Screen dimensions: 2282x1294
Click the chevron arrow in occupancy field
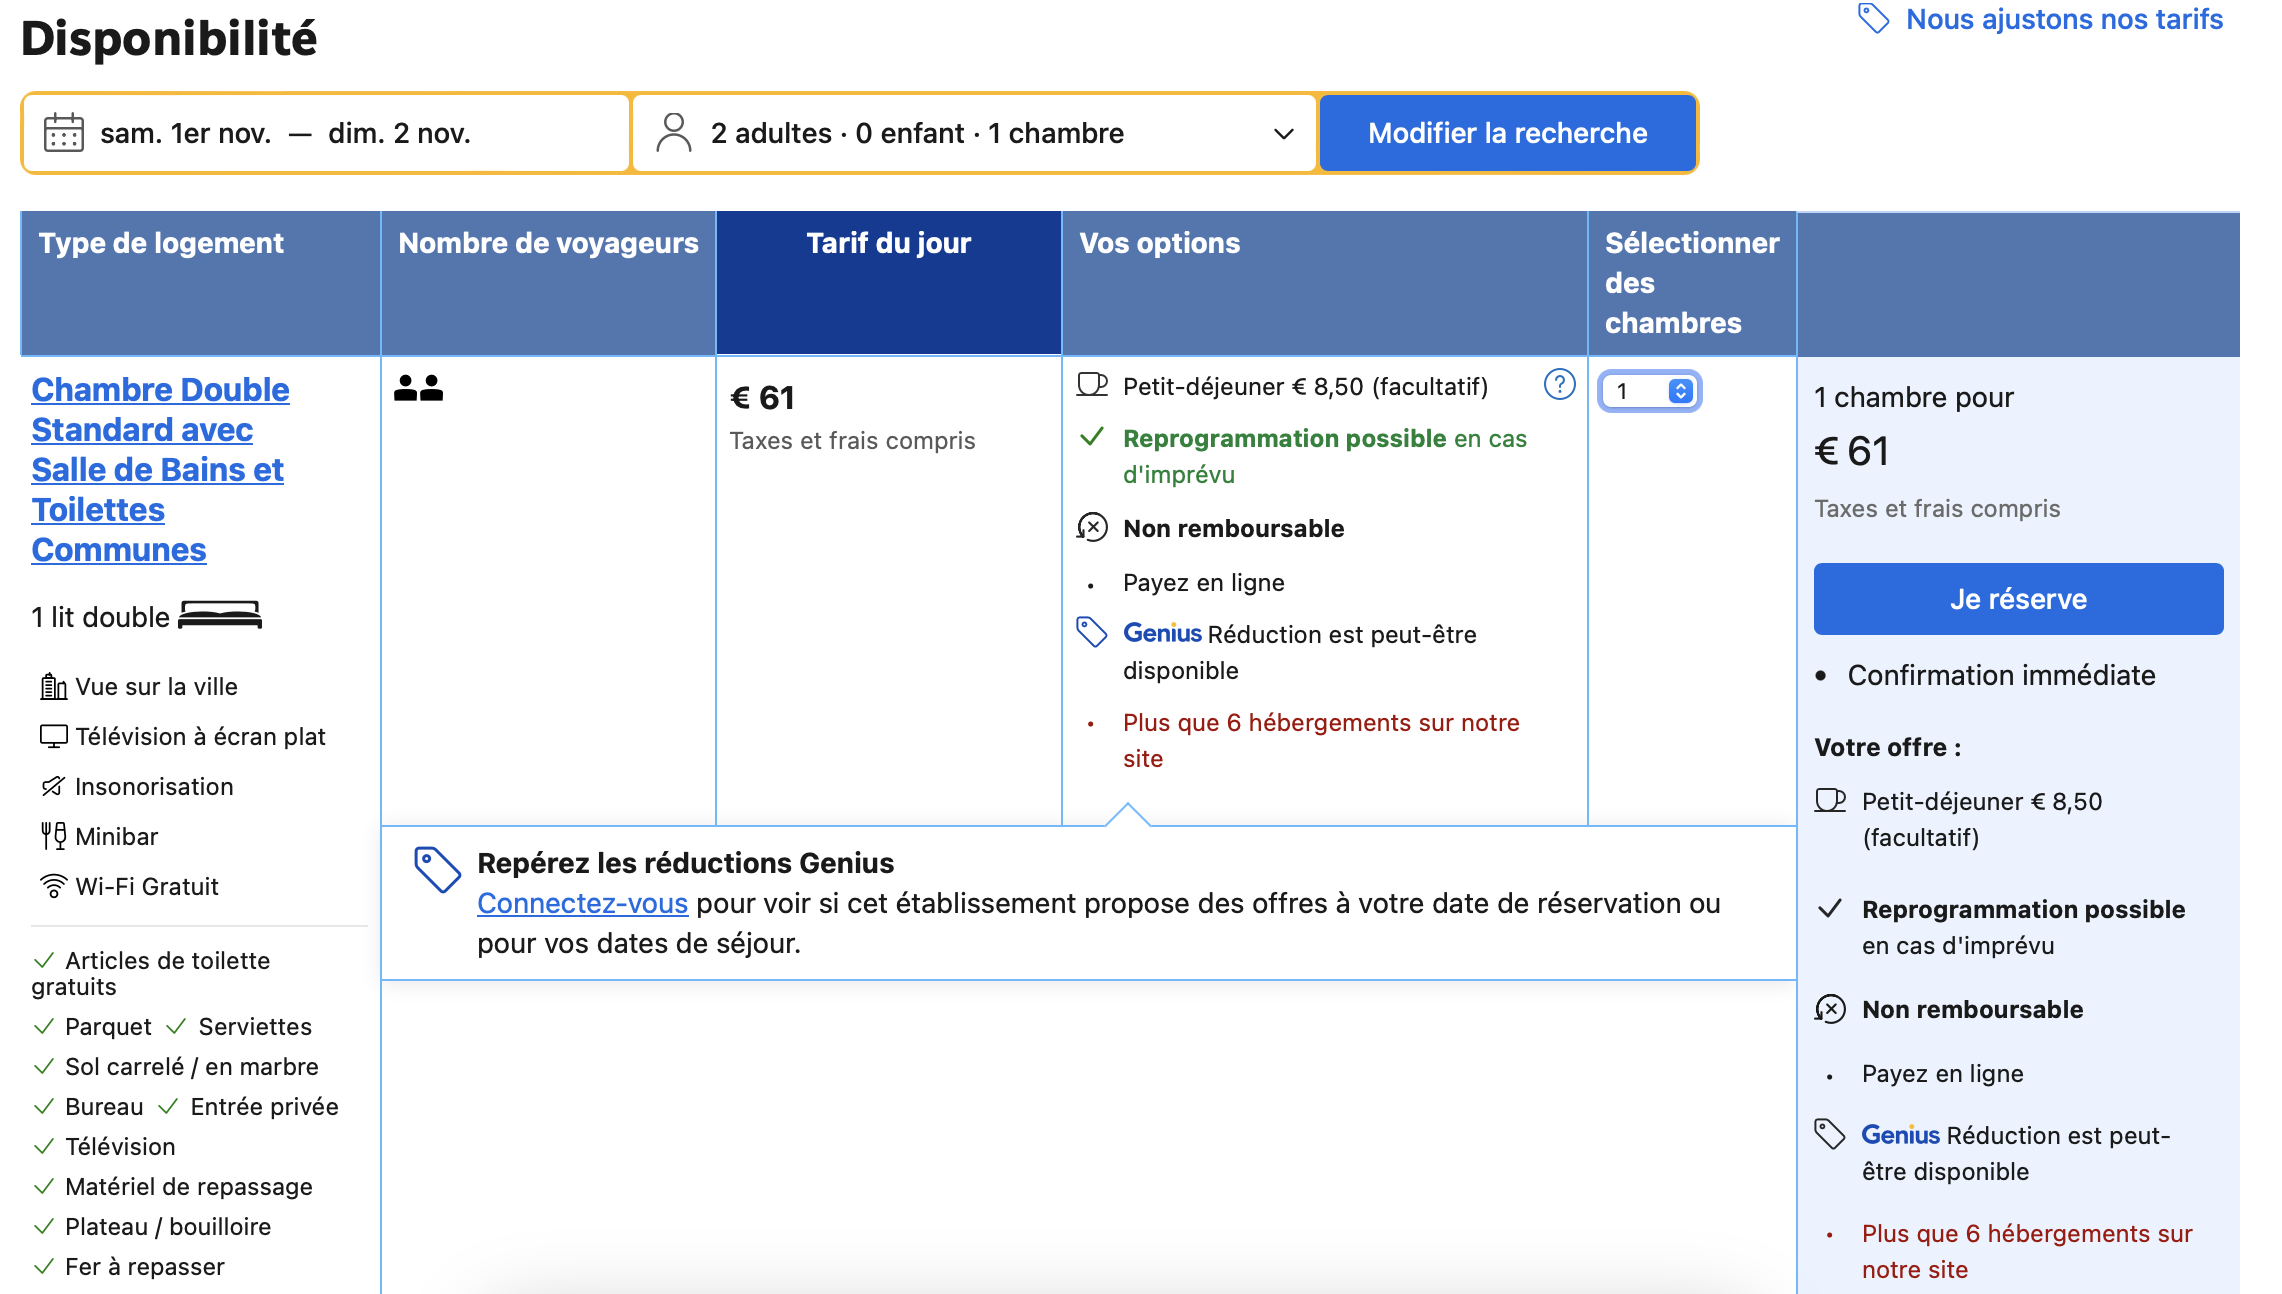point(1284,134)
